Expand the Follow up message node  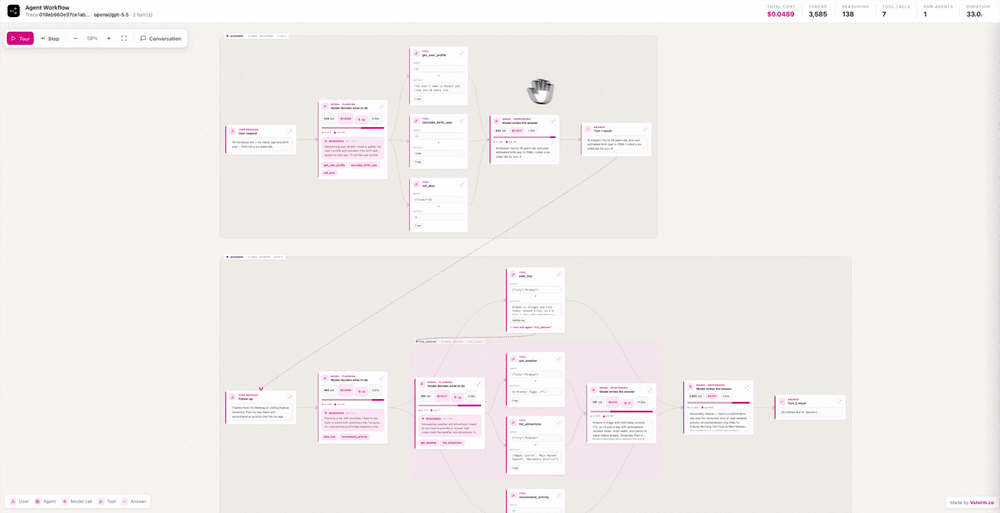coord(290,397)
